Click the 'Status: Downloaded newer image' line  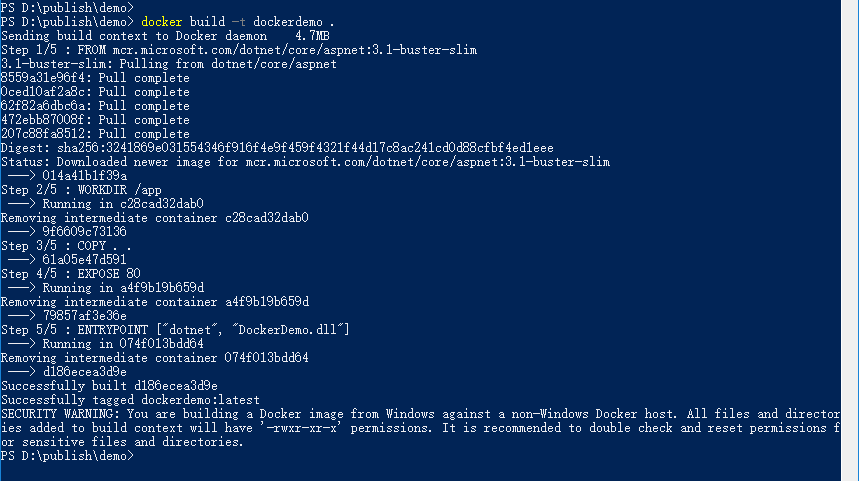pyautogui.click(x=305, y=162)
